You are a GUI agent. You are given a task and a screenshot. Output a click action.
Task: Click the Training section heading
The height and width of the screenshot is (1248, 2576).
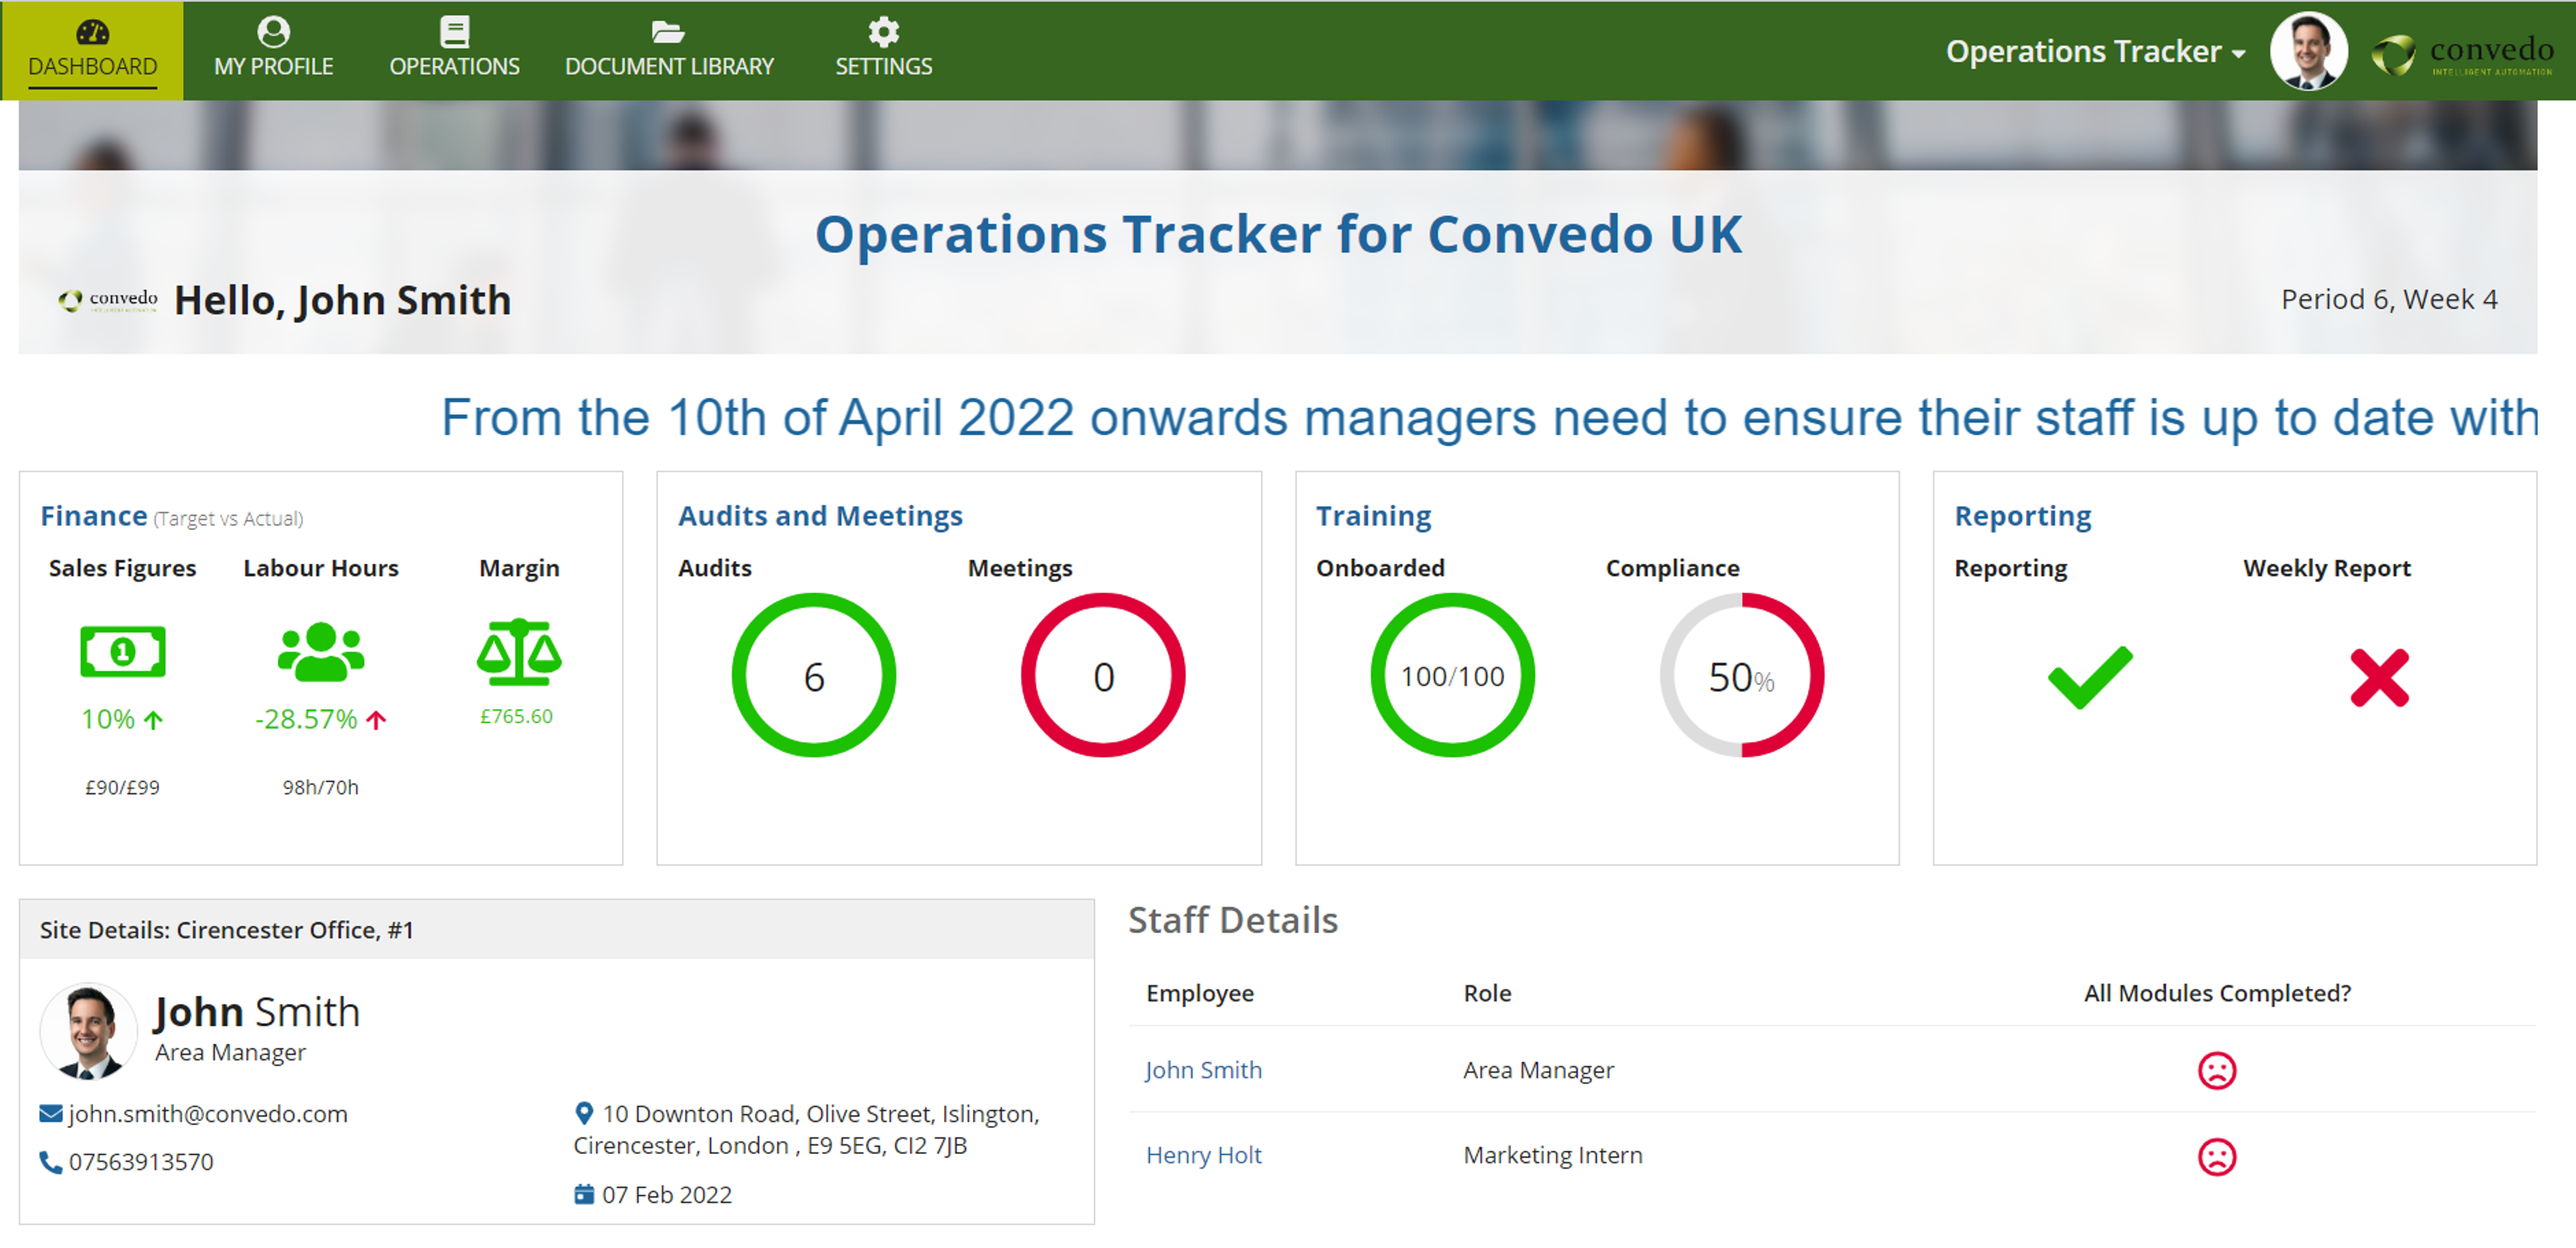tap(1373, 516)
